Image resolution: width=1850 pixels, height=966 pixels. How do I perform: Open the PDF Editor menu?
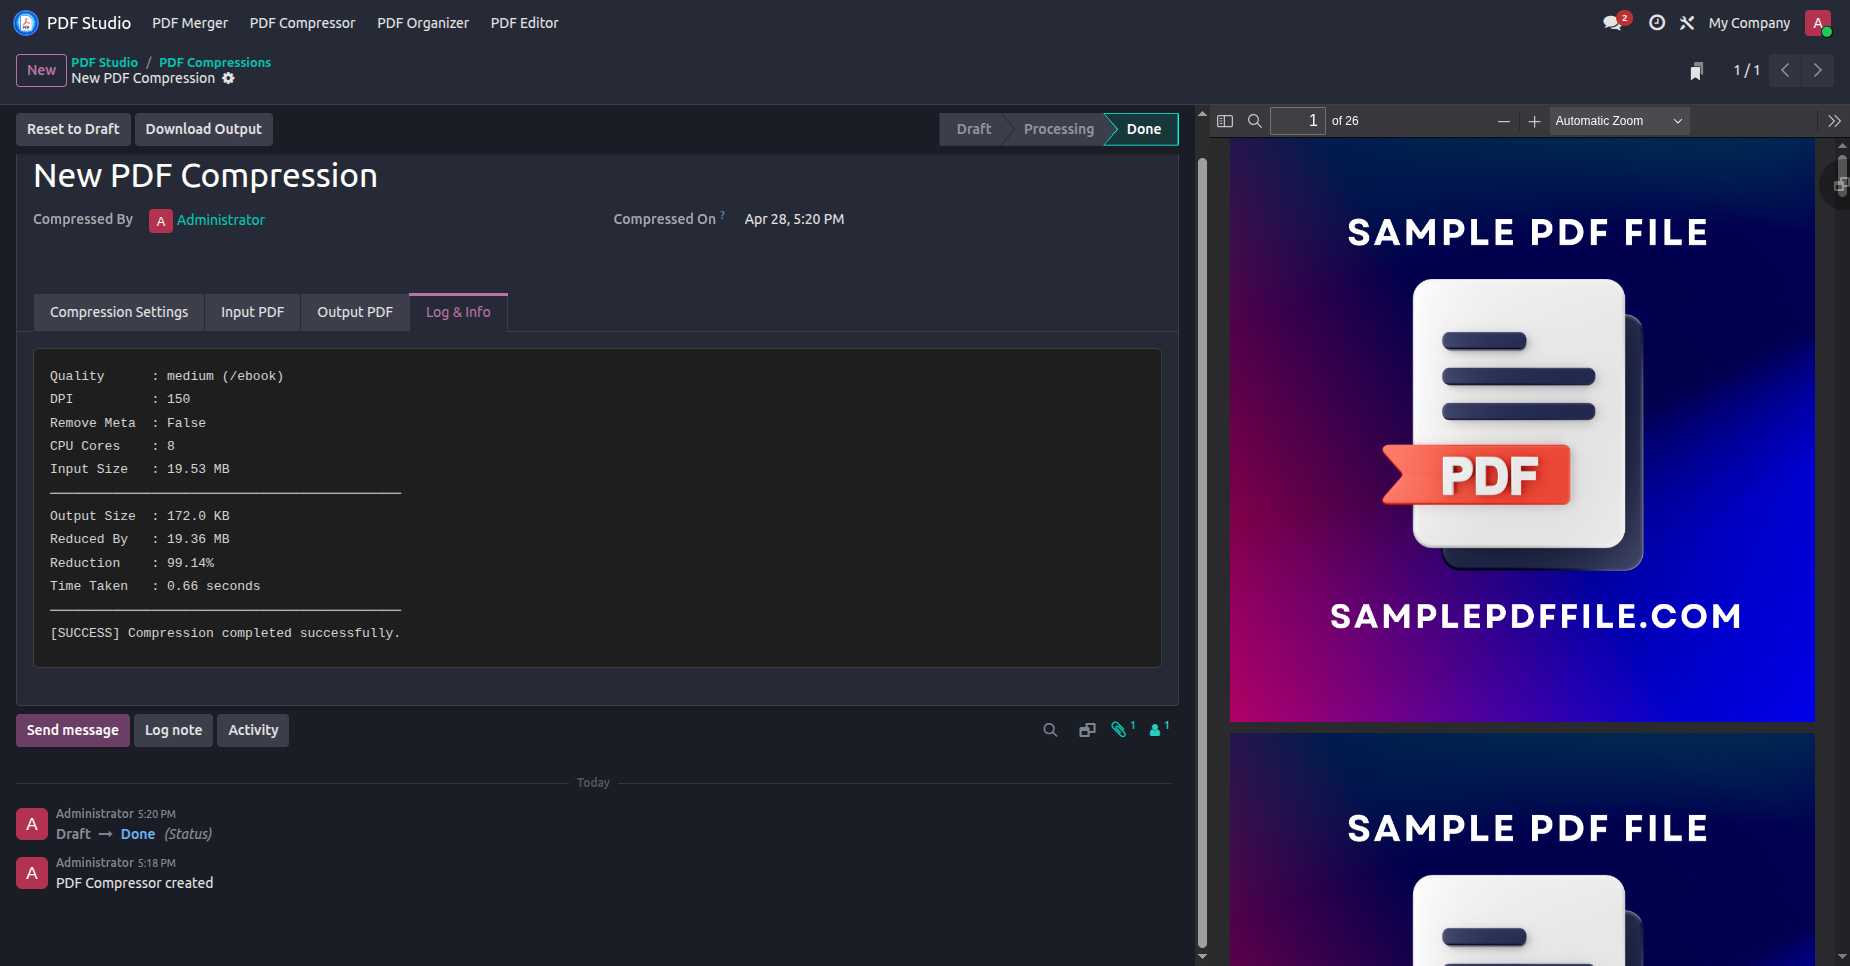click(x=525, y=23)
